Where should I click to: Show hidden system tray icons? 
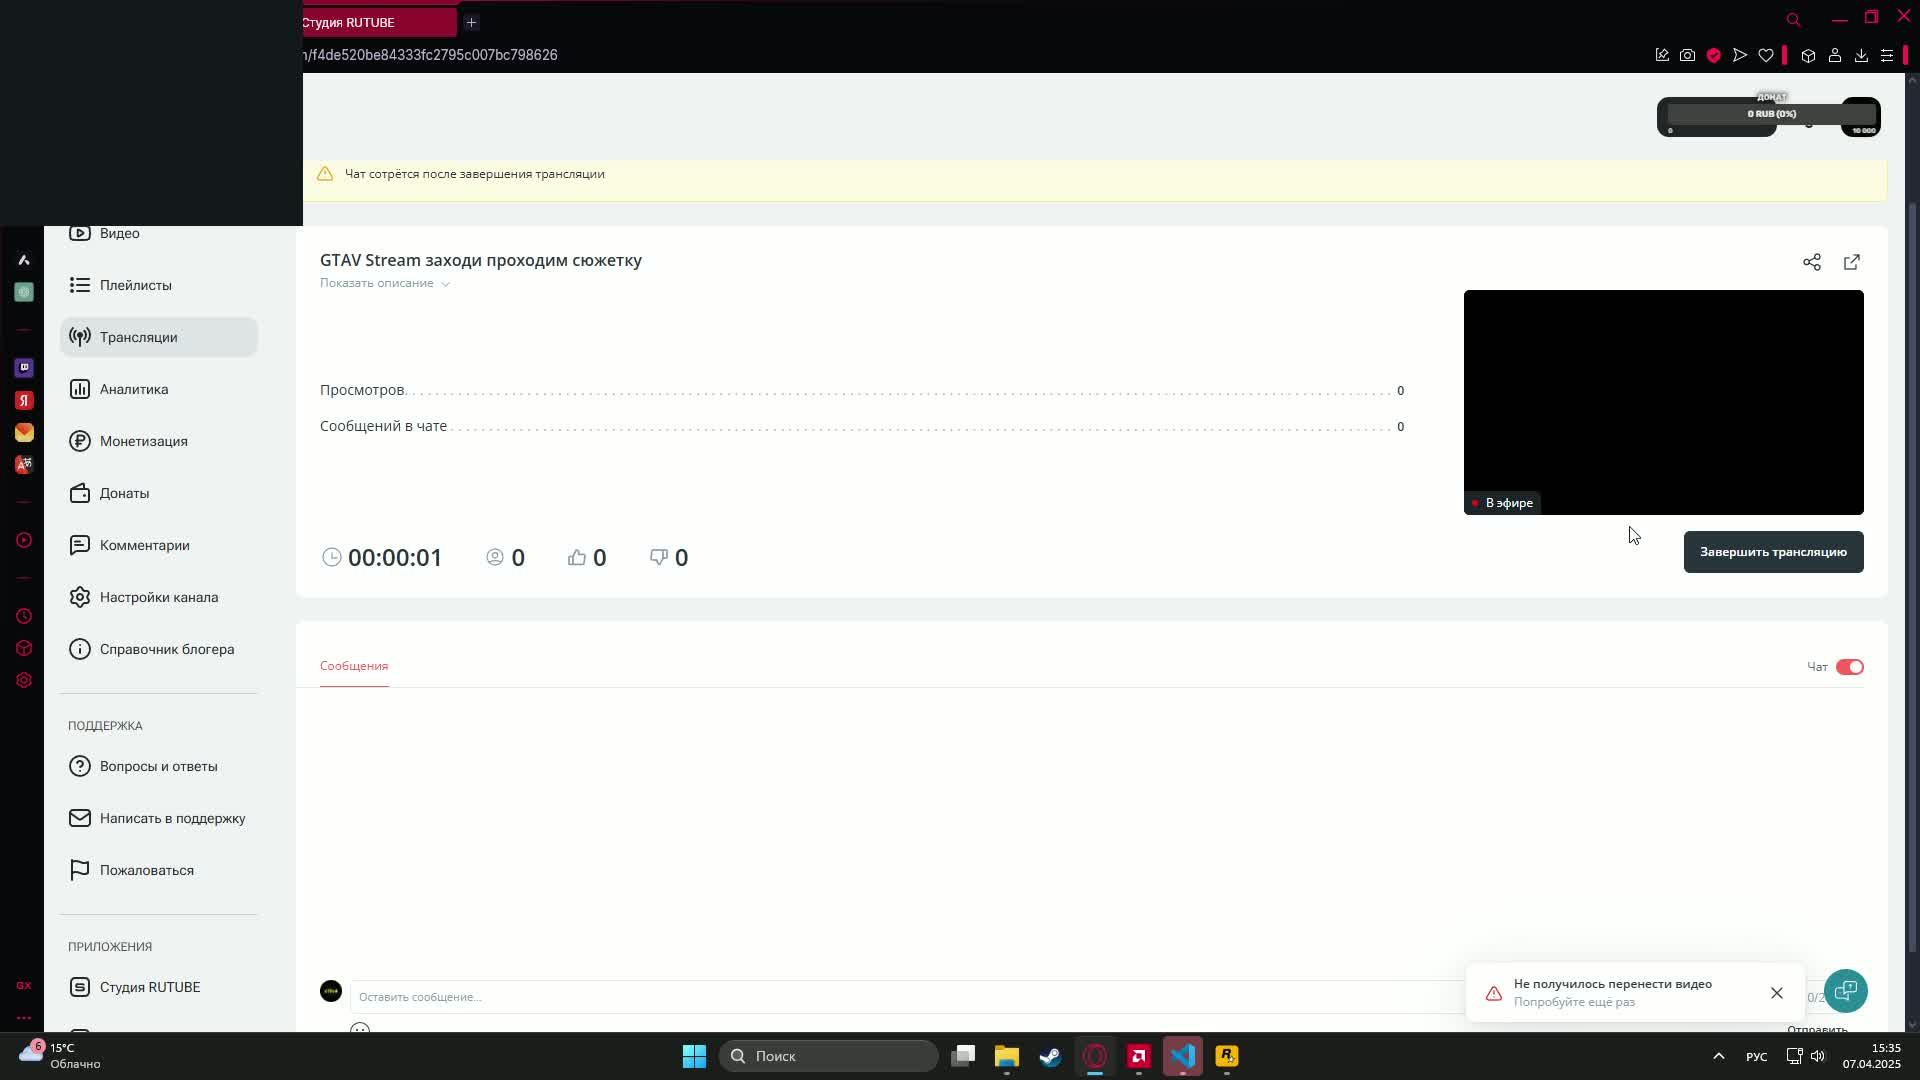(1718, 1056)
